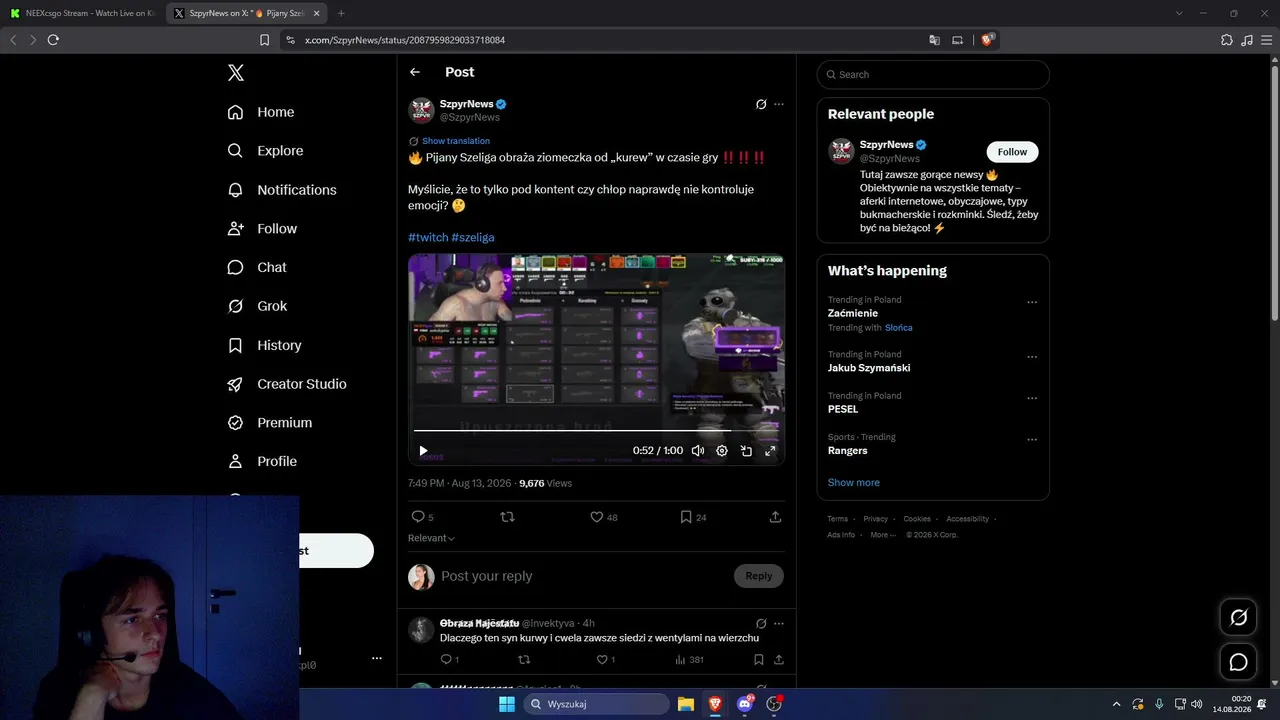
Task: Bookmark the invektyva reply
Action: coord(759,660)
